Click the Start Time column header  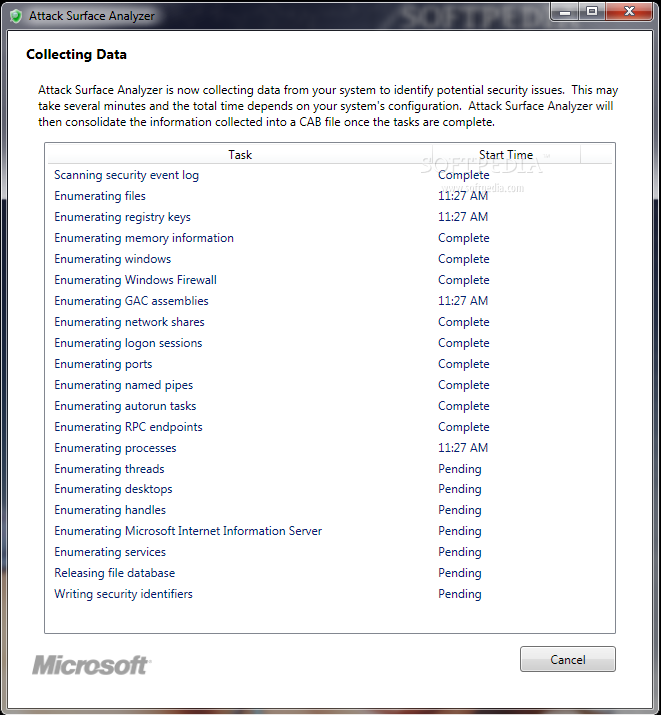[506, 155]
